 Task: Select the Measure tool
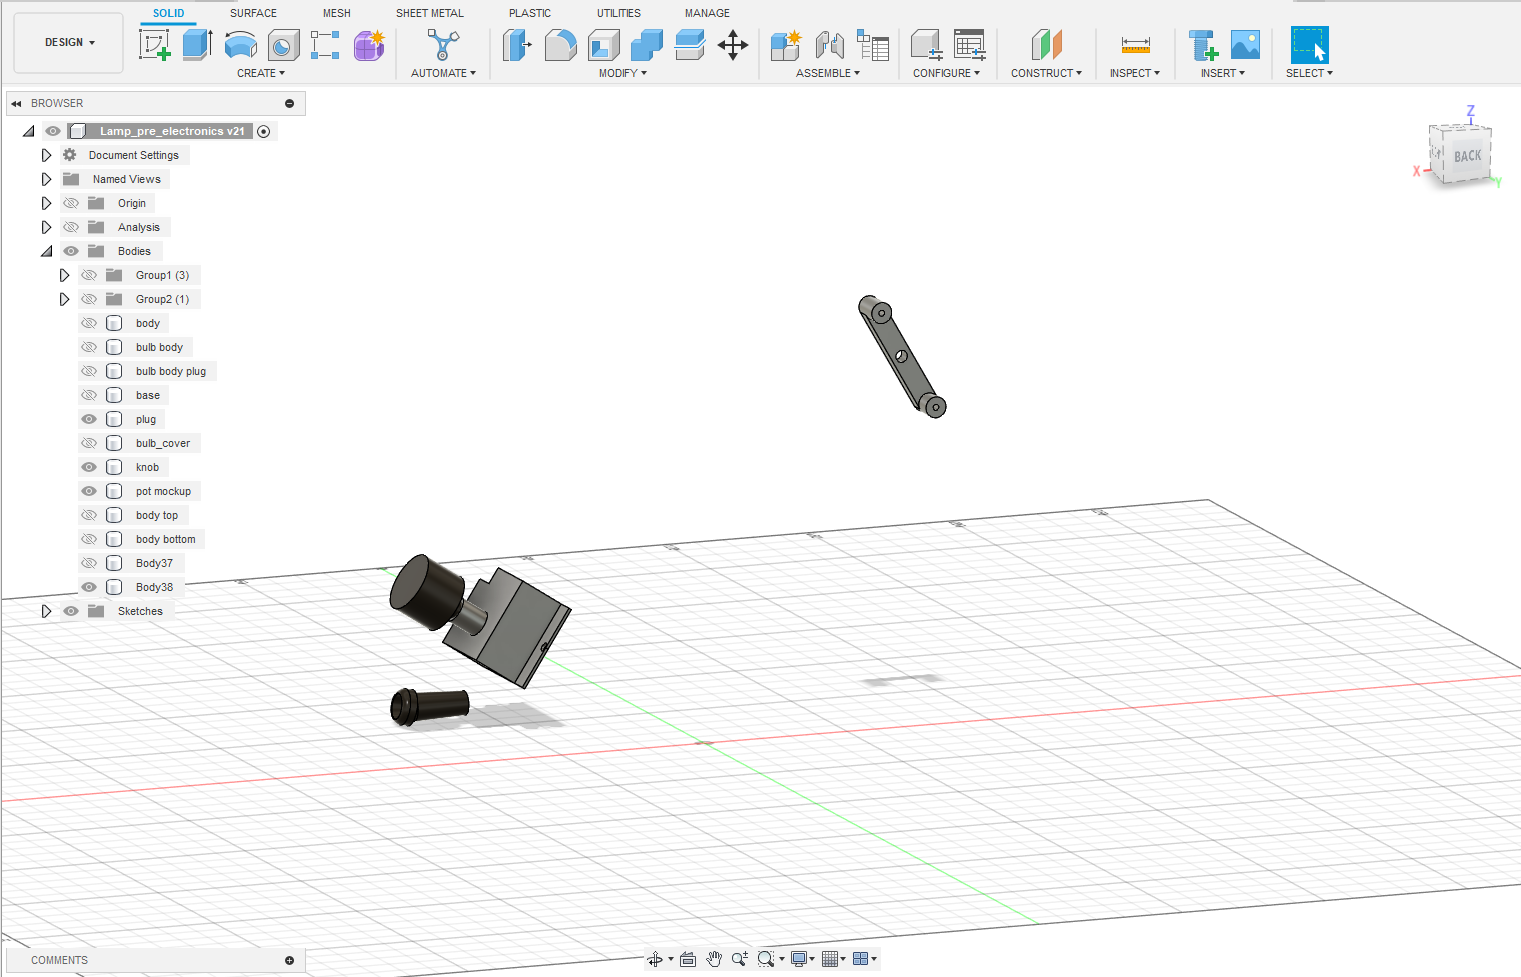pyautogui.click(x=1135, y=45)
